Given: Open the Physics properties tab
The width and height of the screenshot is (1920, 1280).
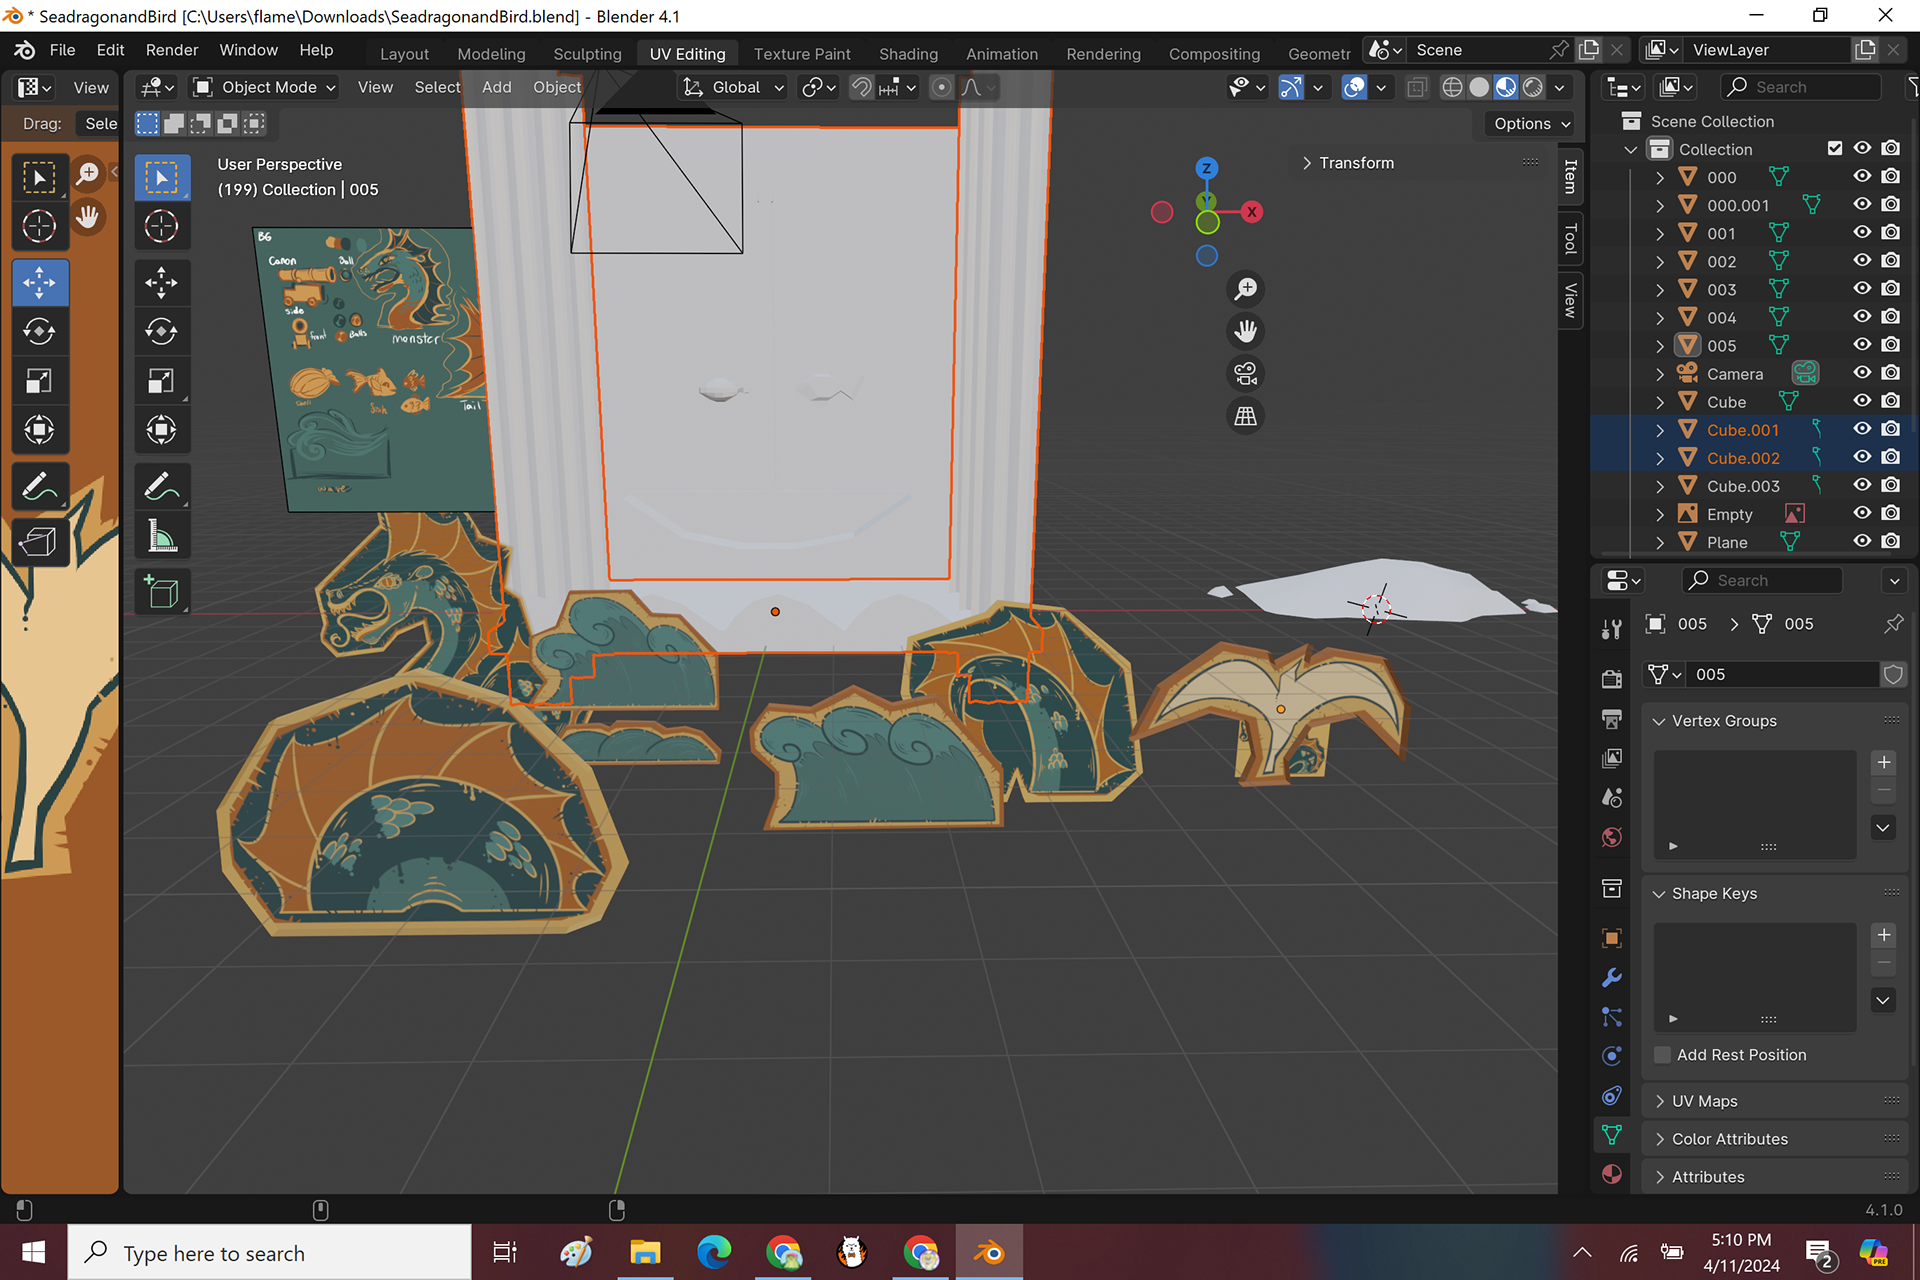Looking at the screenshot, I should [1611, 1056].
